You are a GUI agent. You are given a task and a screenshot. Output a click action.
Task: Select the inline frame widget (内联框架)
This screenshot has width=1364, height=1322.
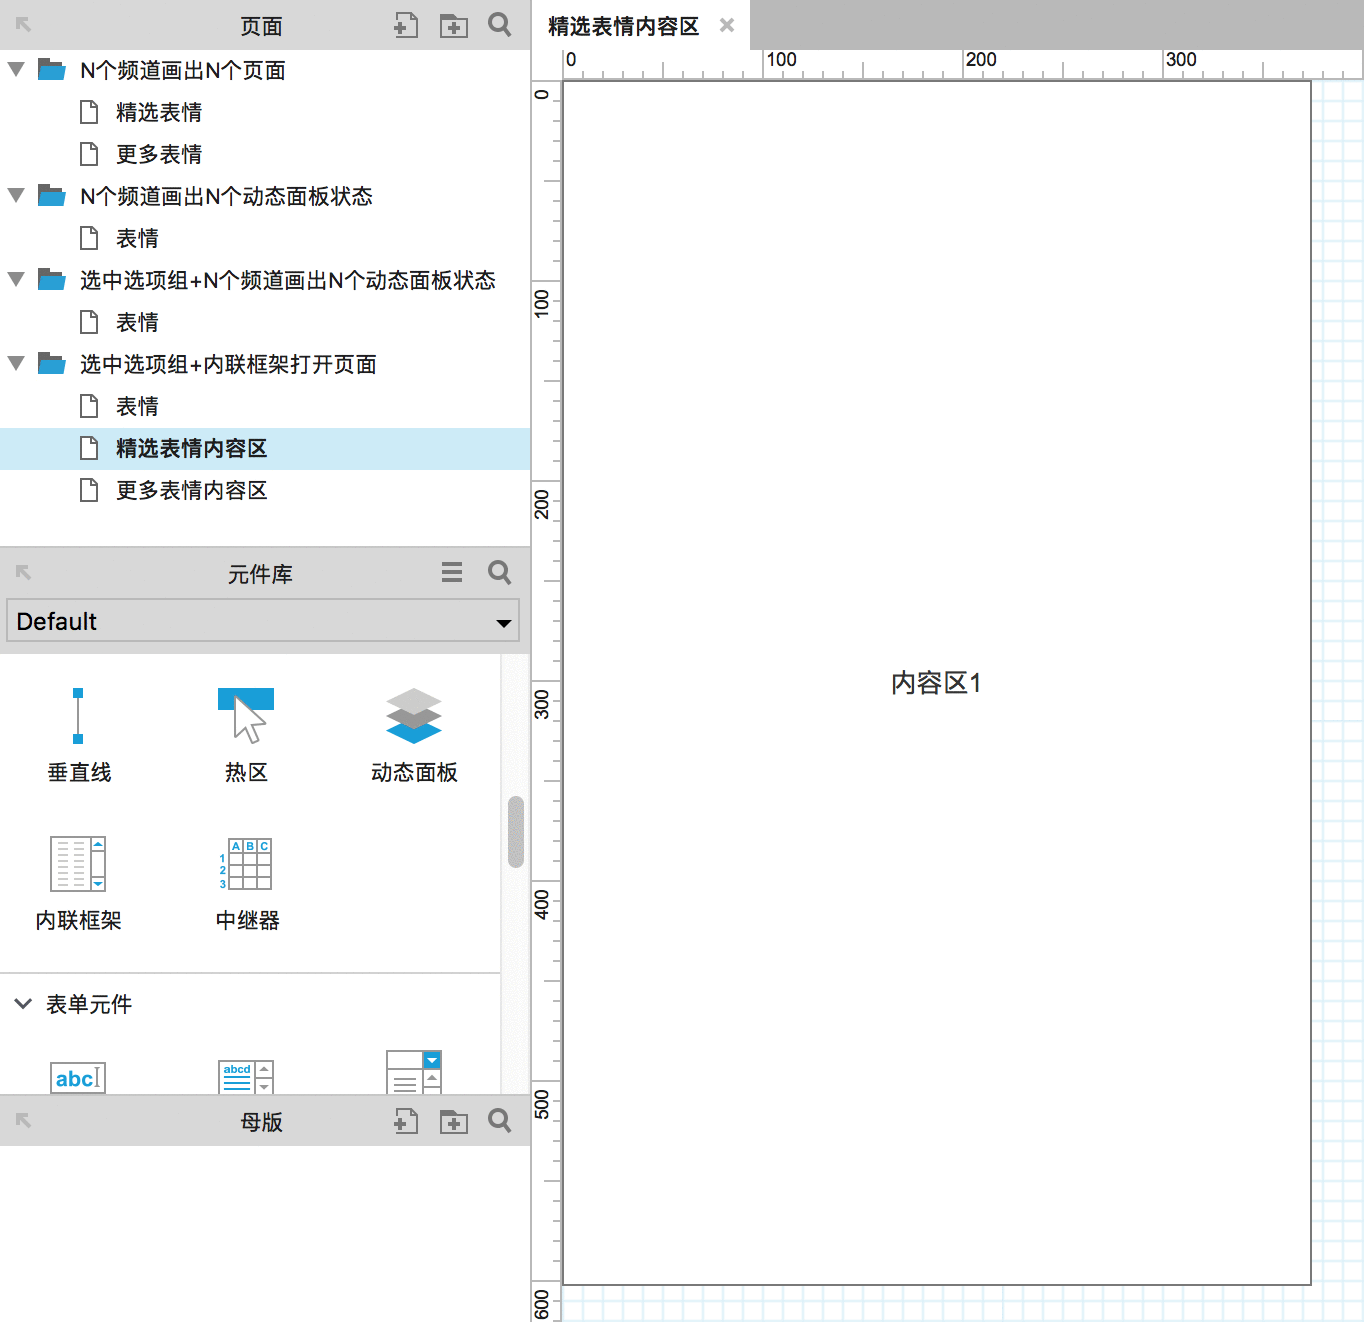click(78, 884)
